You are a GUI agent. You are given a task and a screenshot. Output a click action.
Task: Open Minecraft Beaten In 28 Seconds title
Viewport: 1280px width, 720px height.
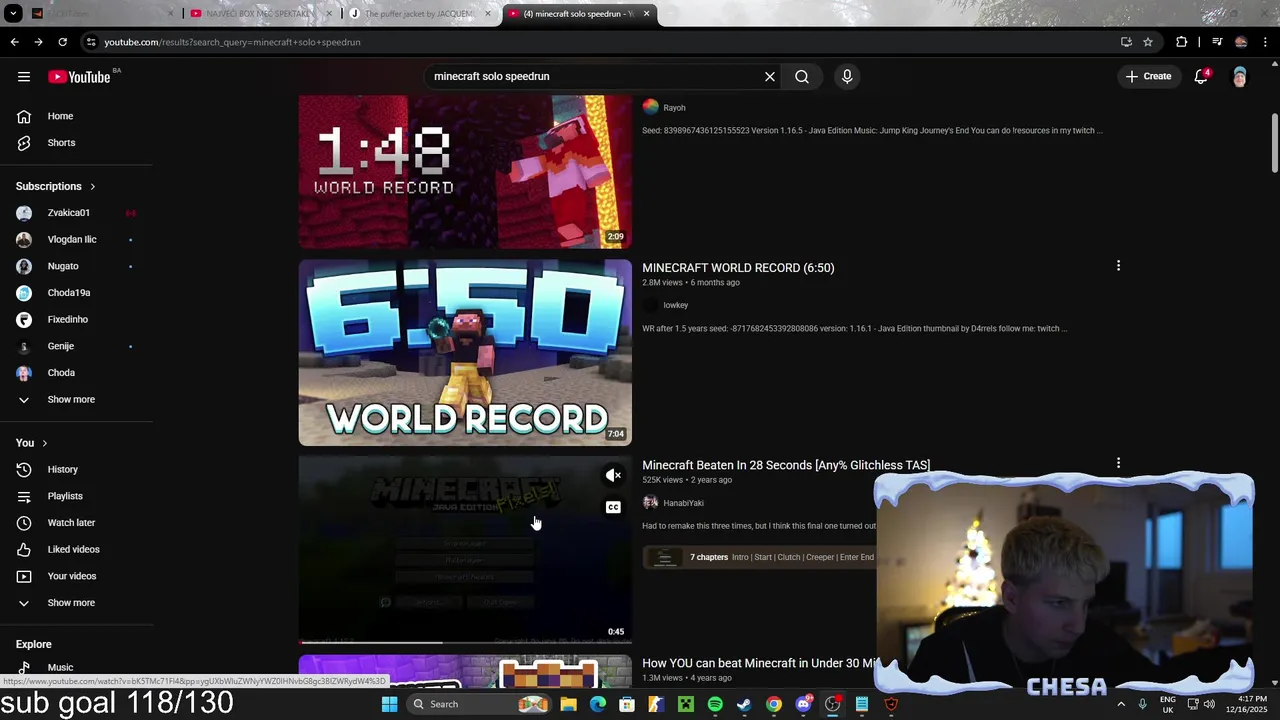[x=786, y=465]
